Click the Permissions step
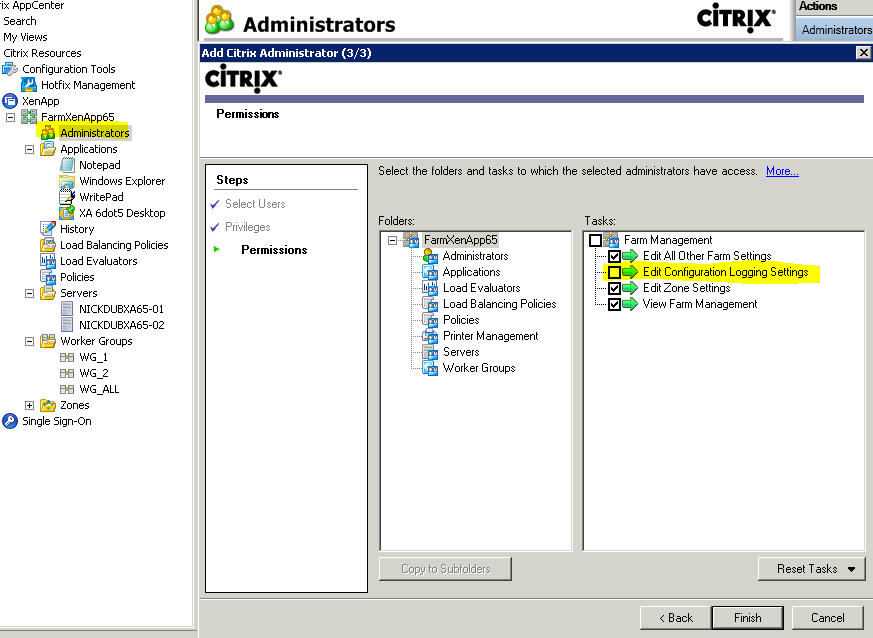The image size is (873, 638). tap(274, 250)
